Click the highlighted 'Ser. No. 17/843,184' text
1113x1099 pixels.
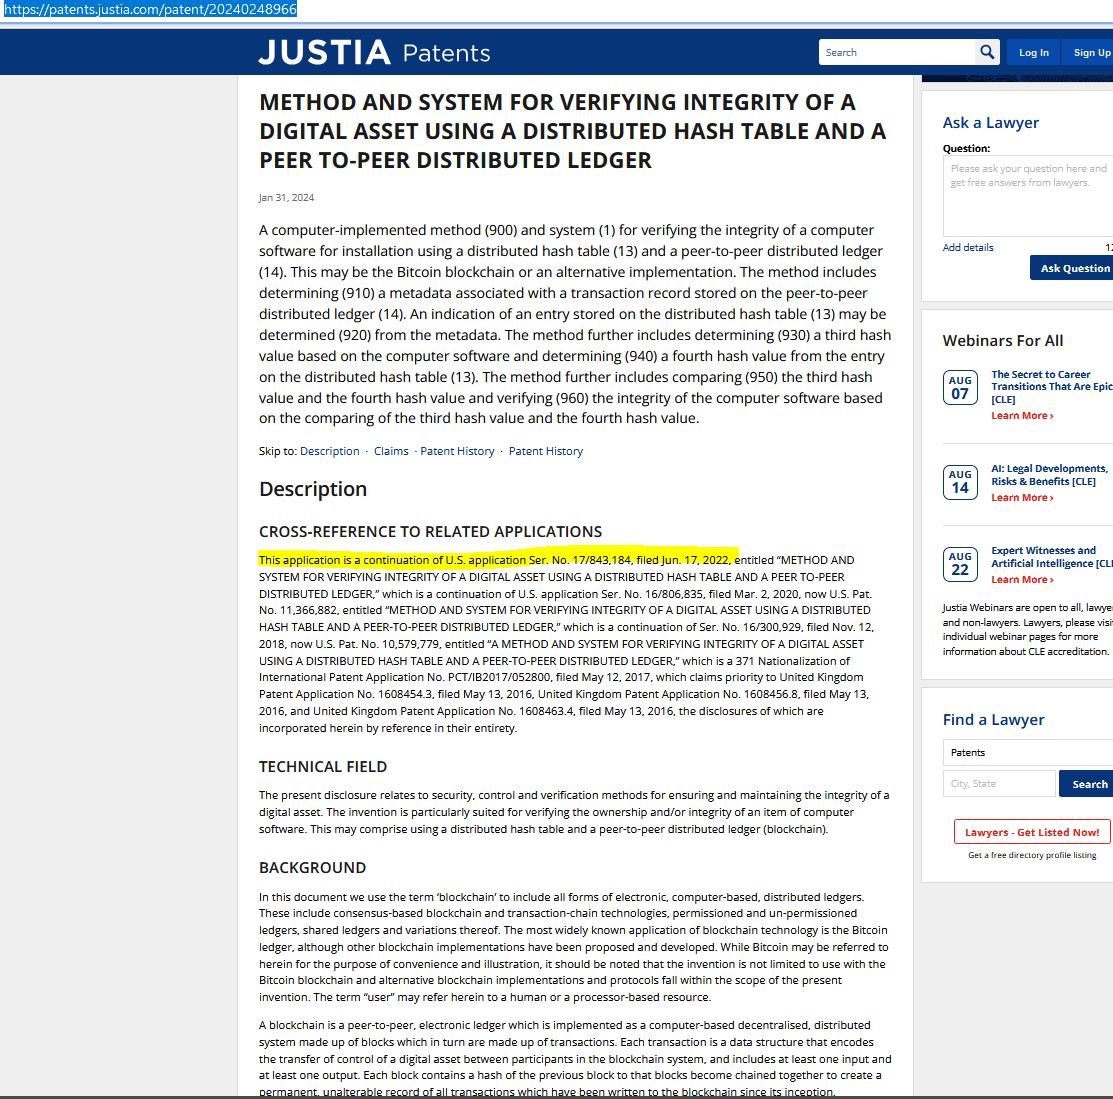(x=580, y=560)
